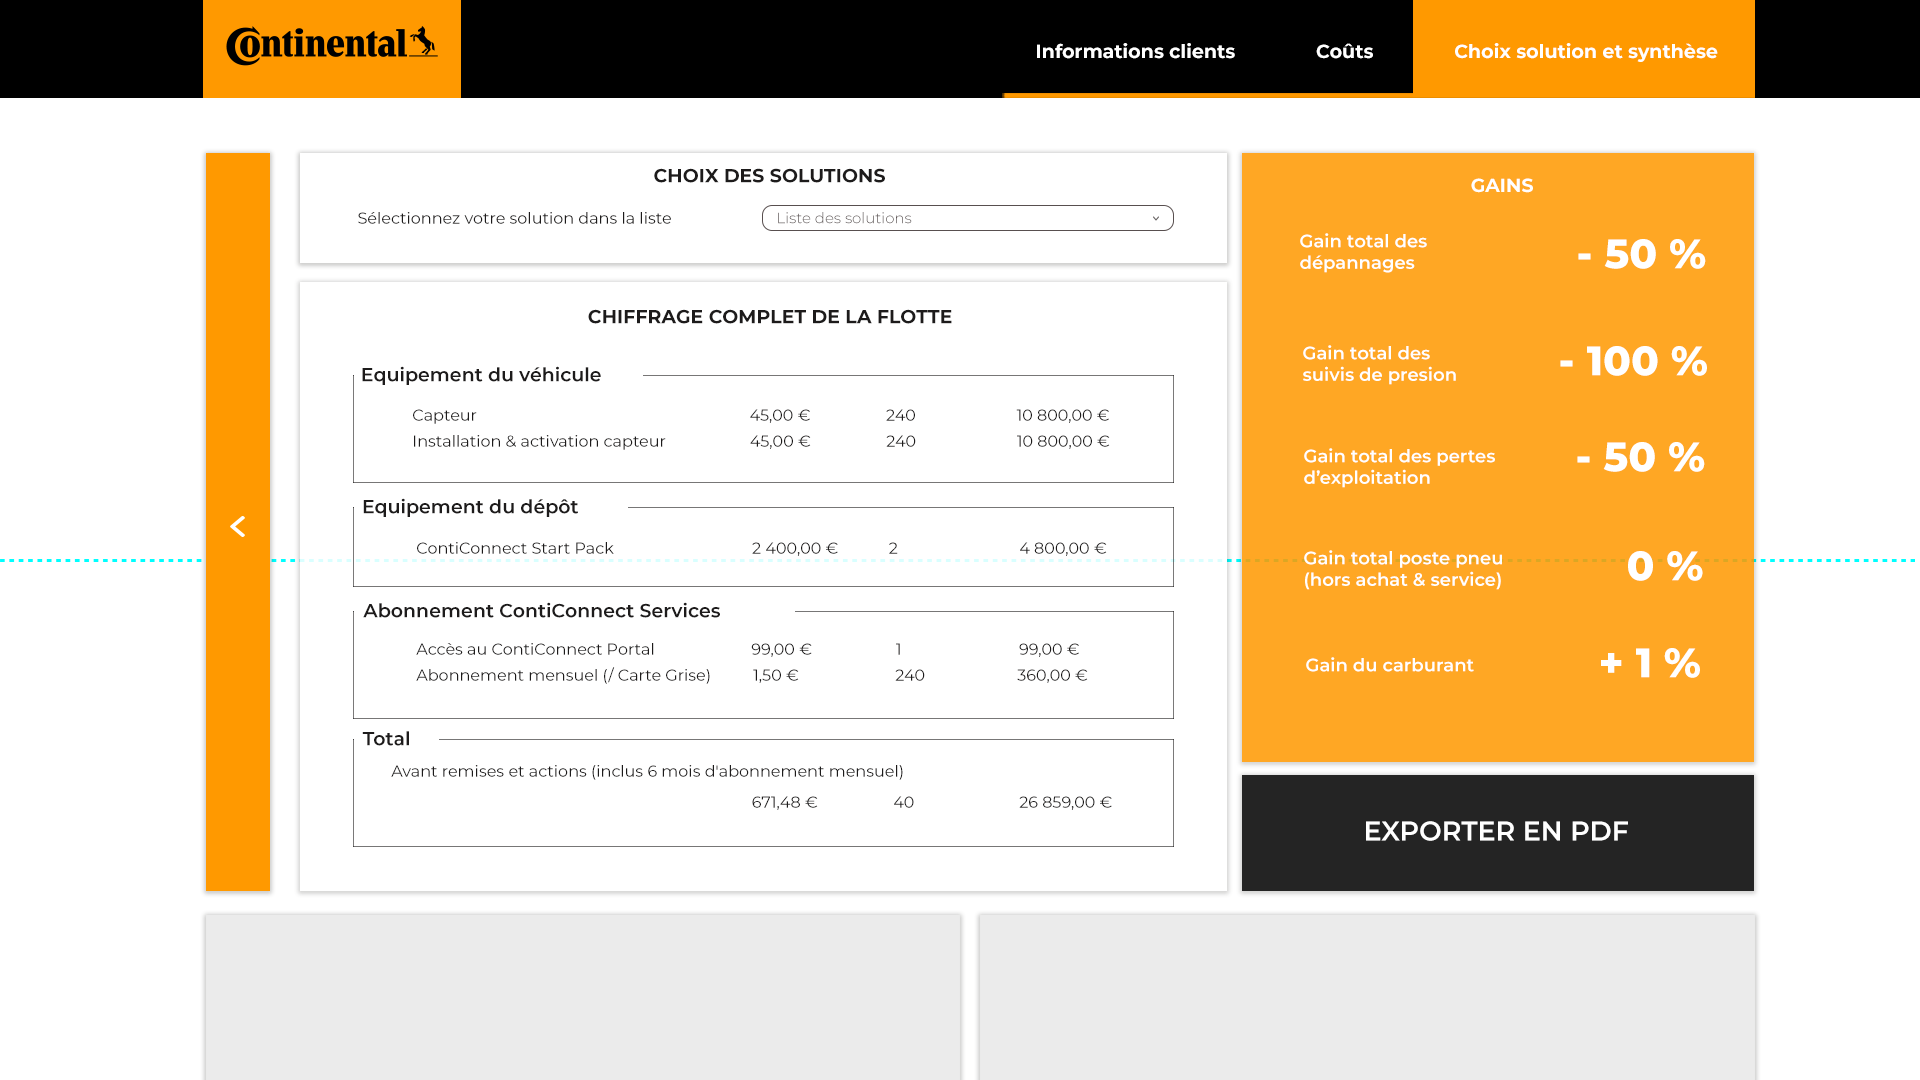The image size is (1920, 1080).
Task: Open the Liste des solutions dropdown
Action: click(966, 218)
